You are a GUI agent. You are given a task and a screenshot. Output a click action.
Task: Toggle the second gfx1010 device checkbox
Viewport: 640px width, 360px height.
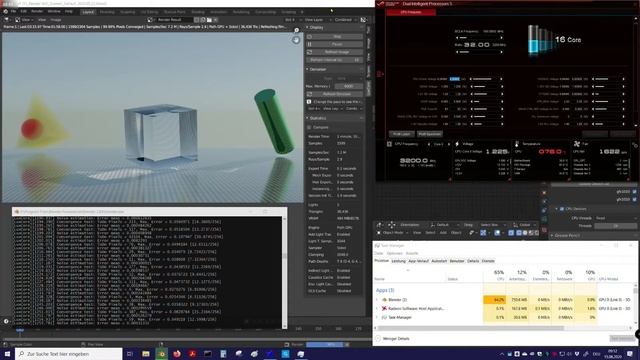tap(634, 200)
